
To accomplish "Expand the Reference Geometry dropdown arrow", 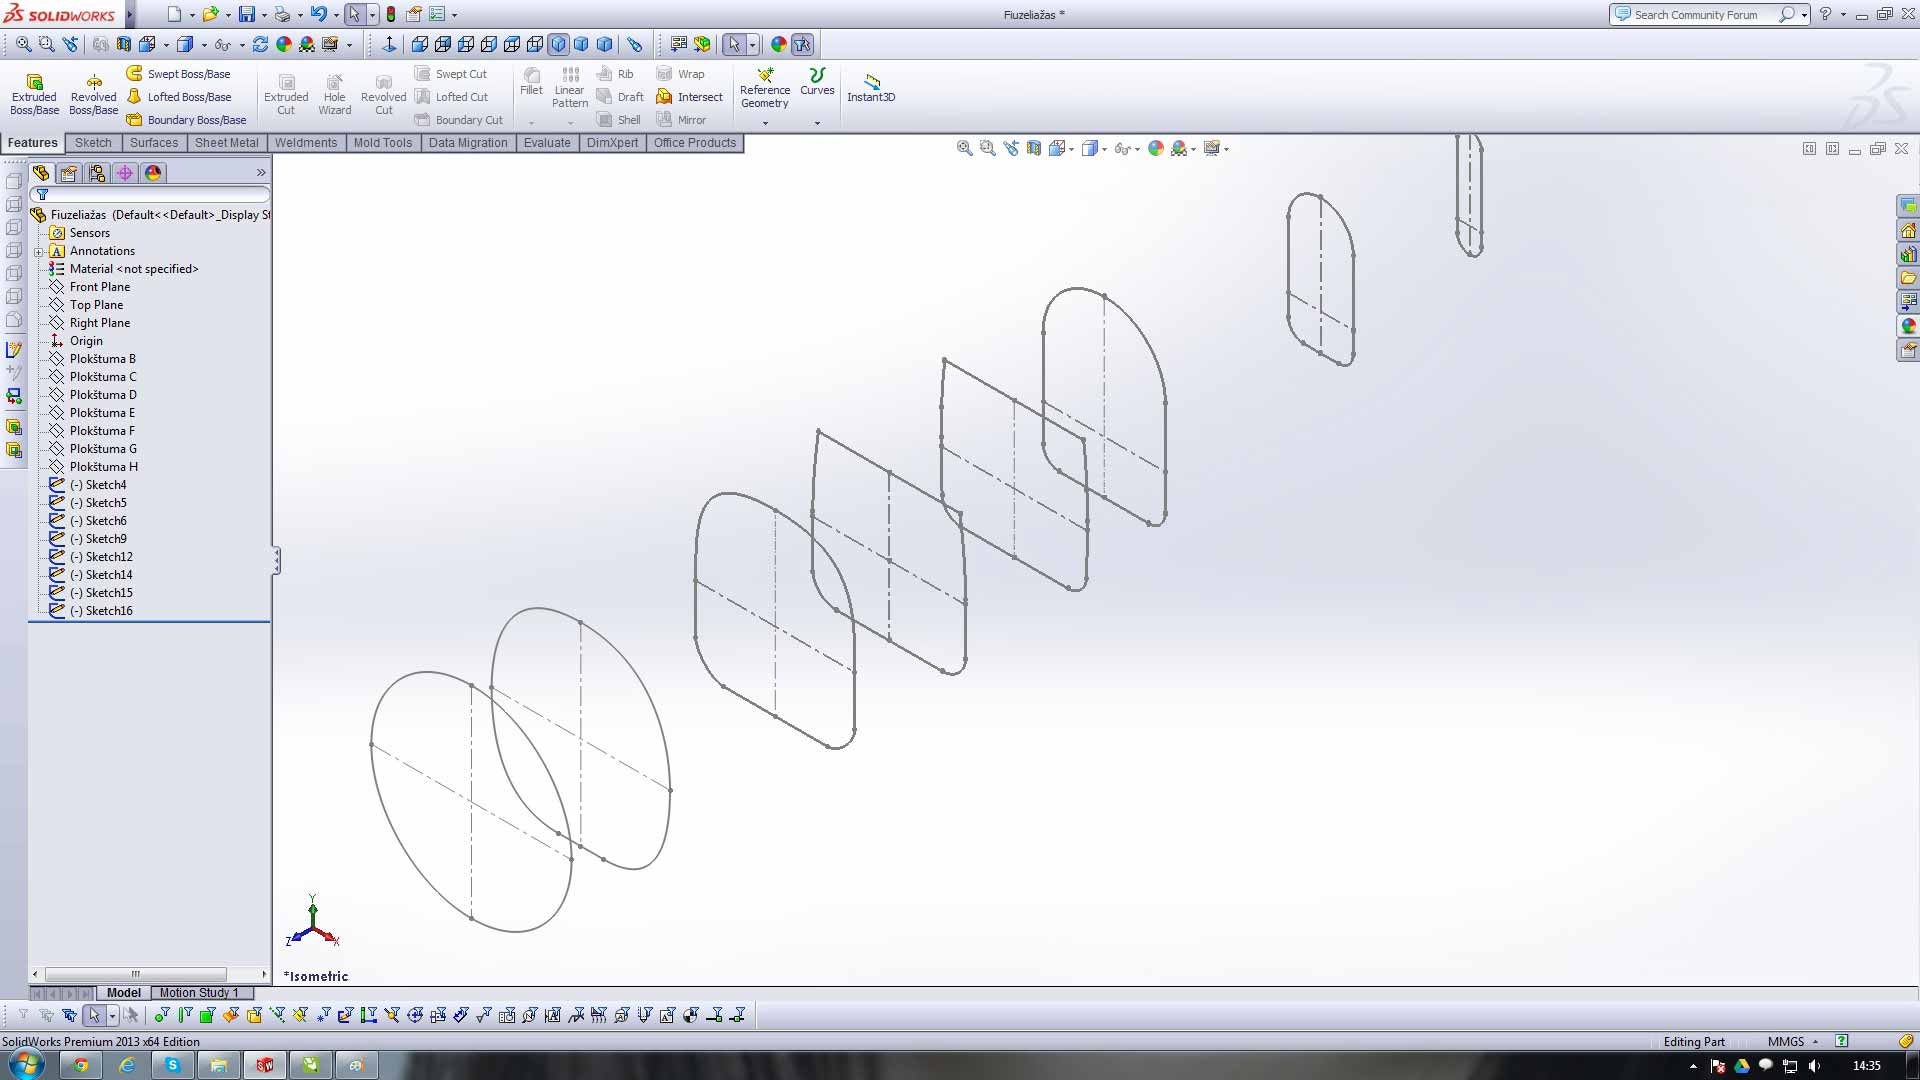I will 765,124.
